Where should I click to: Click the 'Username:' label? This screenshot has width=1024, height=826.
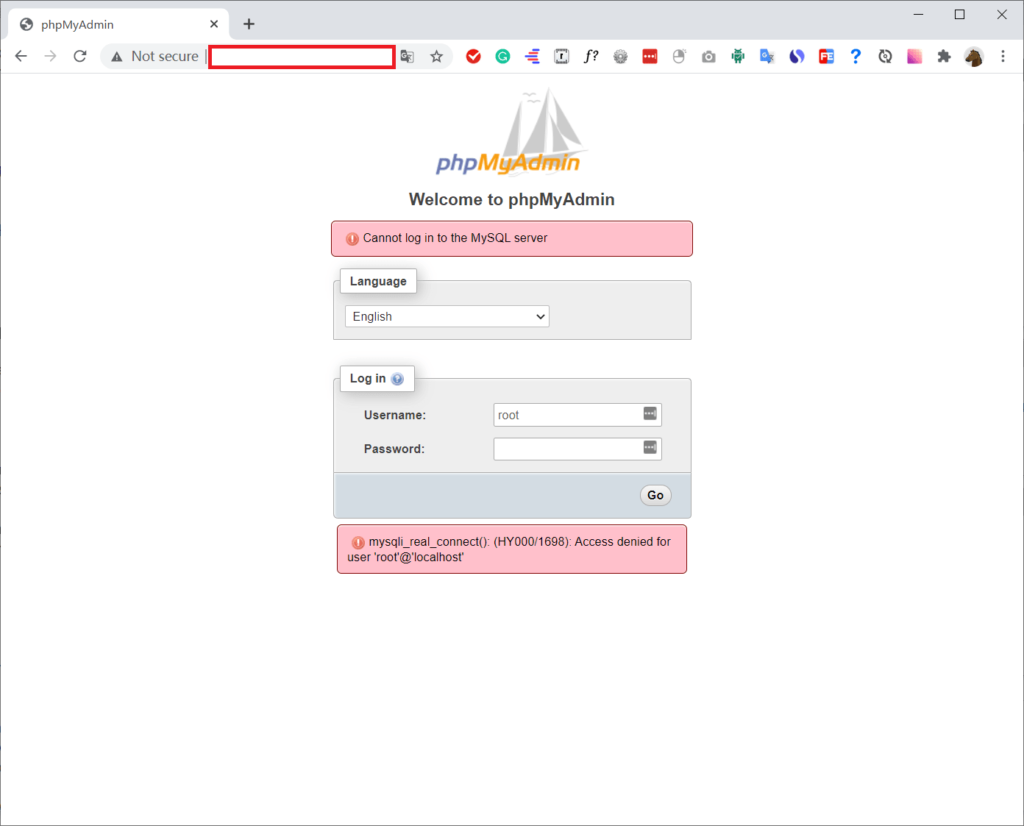(x=394, y=415)
